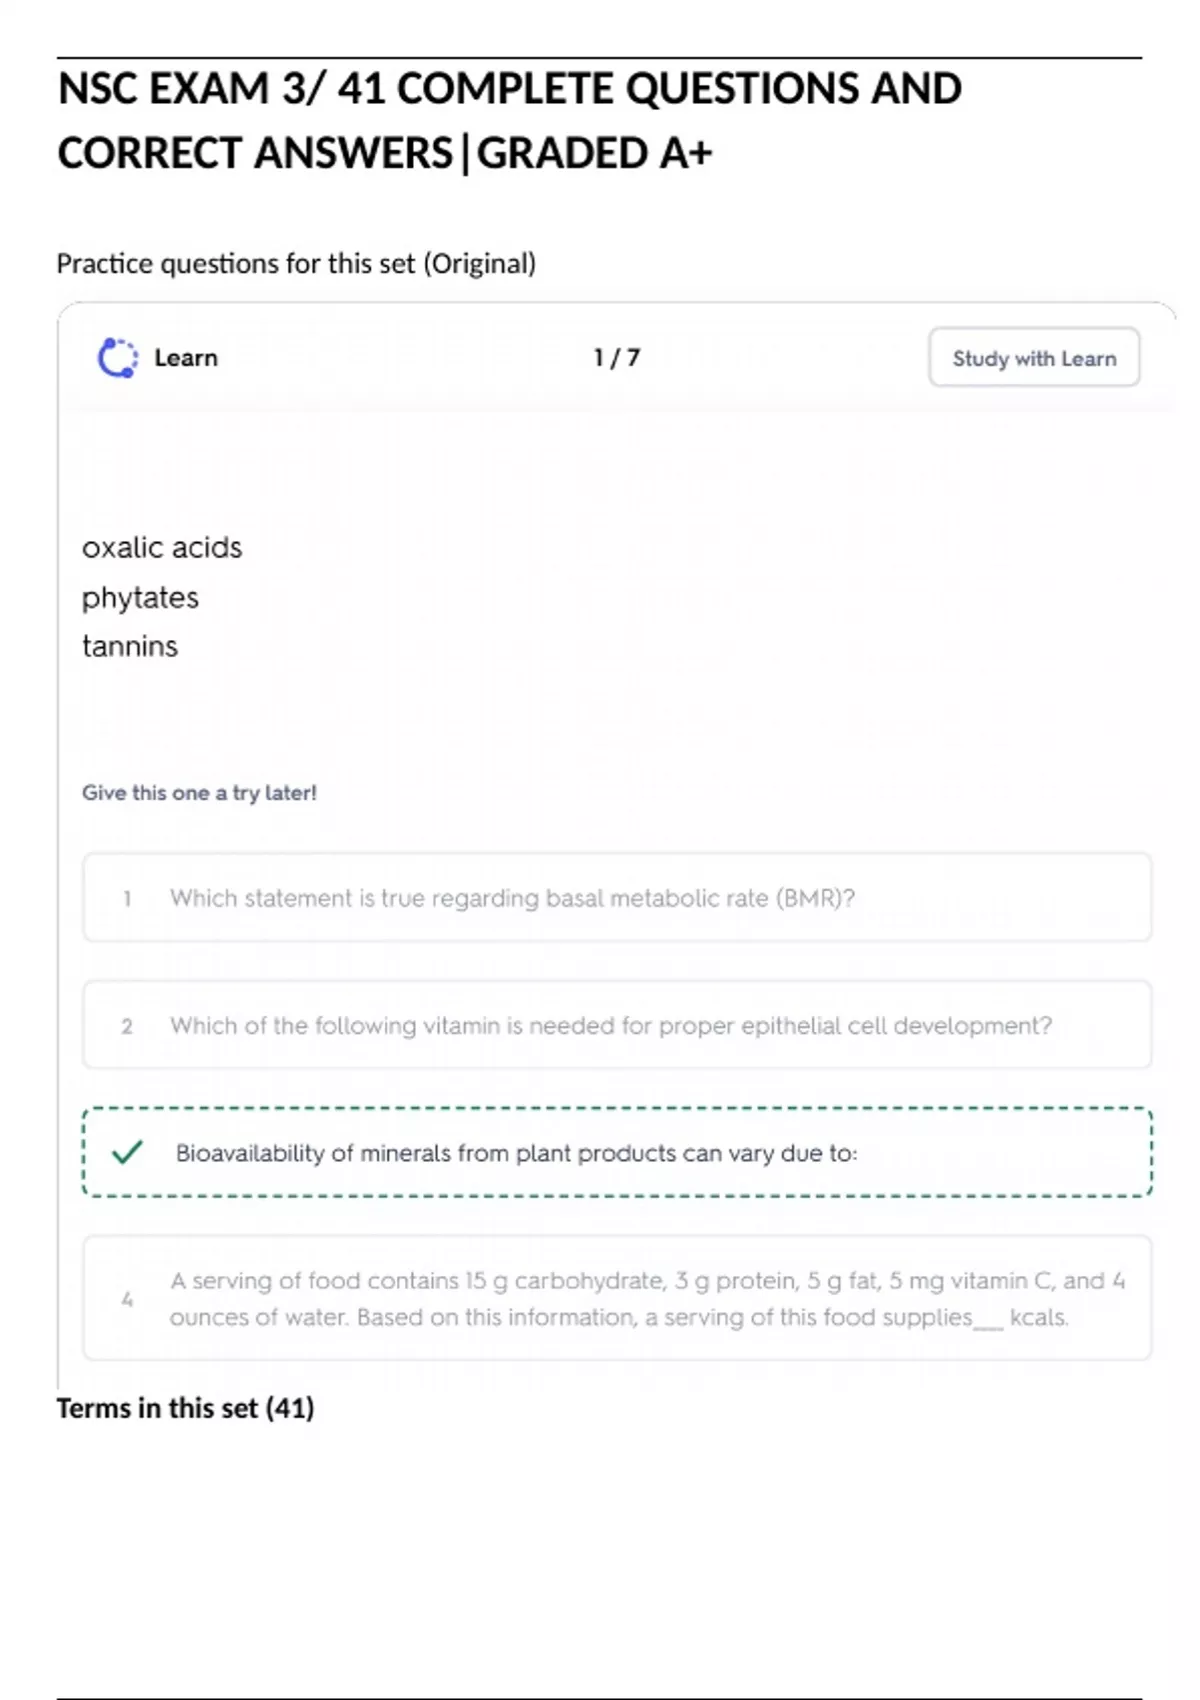Click the green checkmark on the correct answer
This screenshot has height=1700, width=1200.
point(128,1153)
